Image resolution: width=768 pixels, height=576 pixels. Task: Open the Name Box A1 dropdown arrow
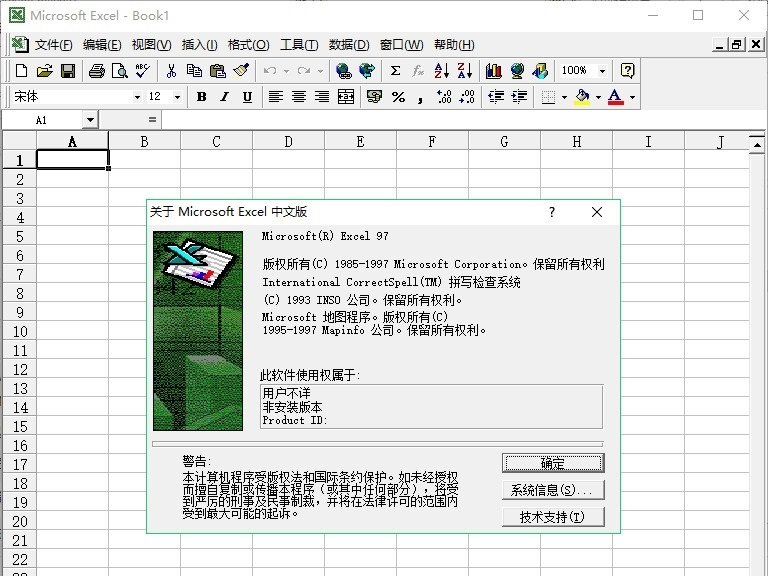coord(90,120)
